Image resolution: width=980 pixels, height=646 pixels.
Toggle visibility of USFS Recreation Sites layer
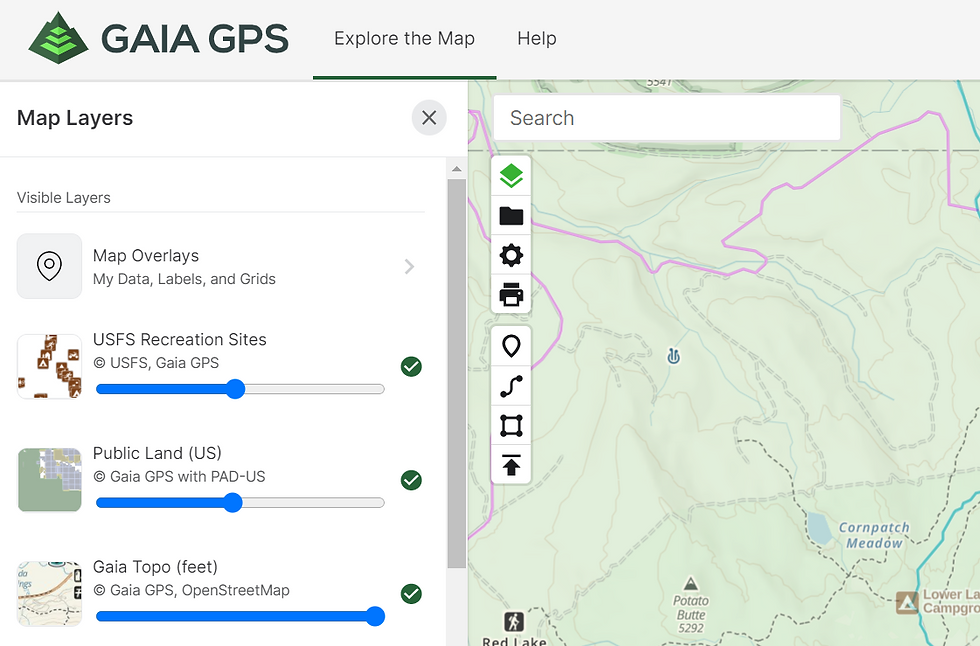coord(411,367)
